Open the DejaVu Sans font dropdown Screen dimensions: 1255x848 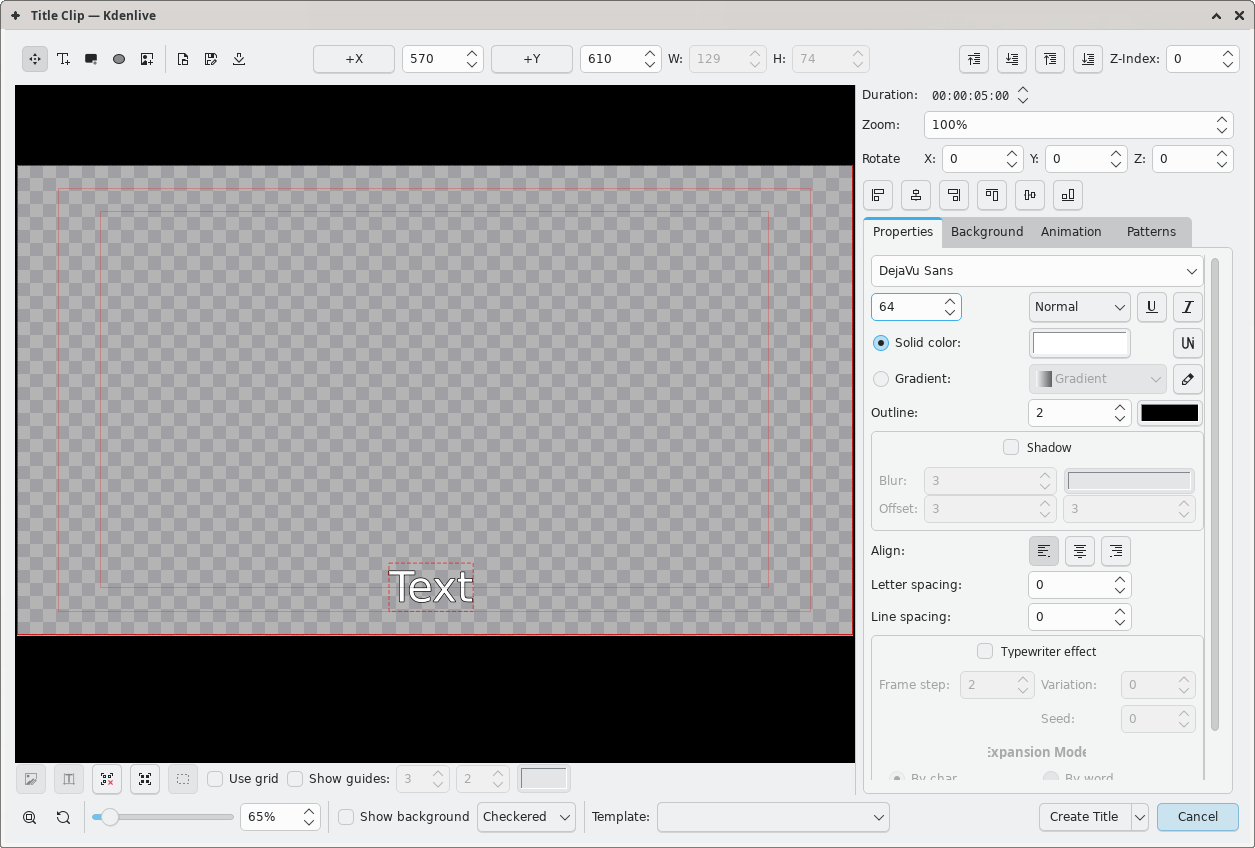pyautogui.click(x=1037, y=271)
